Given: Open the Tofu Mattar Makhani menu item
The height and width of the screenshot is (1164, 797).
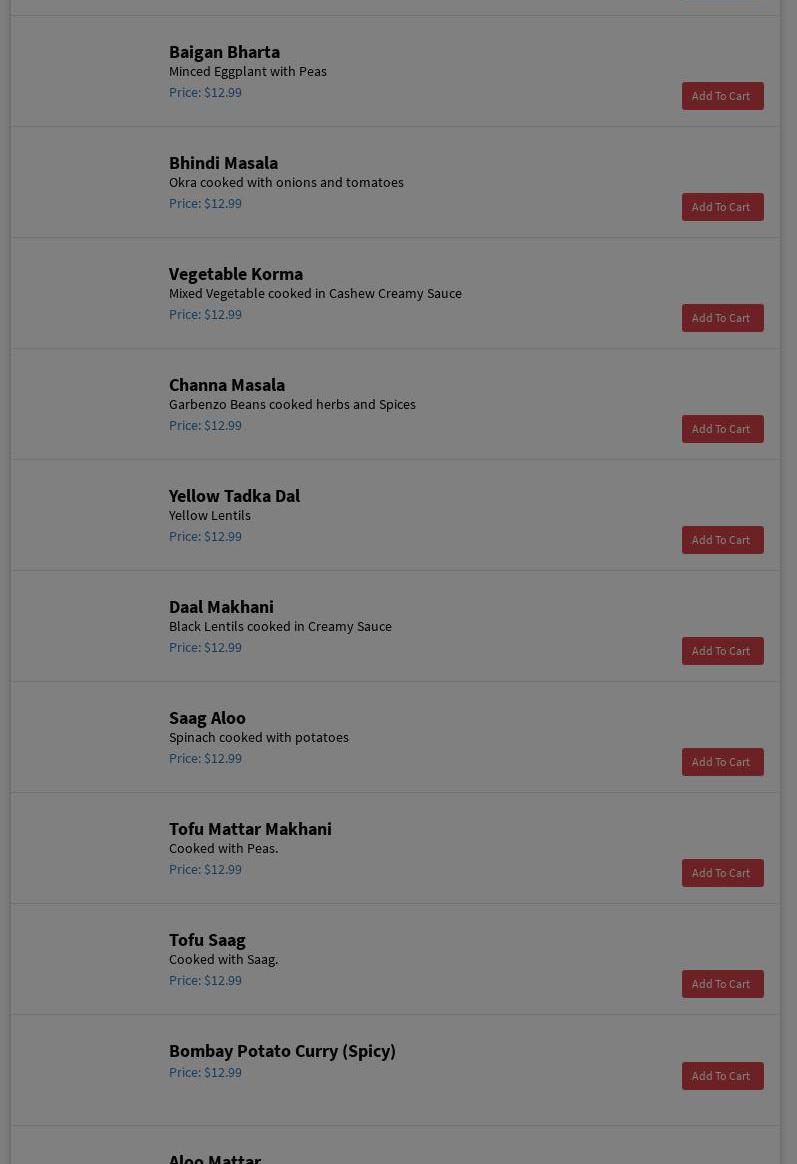Looking at the screenshot, I should tap(250, 829).
